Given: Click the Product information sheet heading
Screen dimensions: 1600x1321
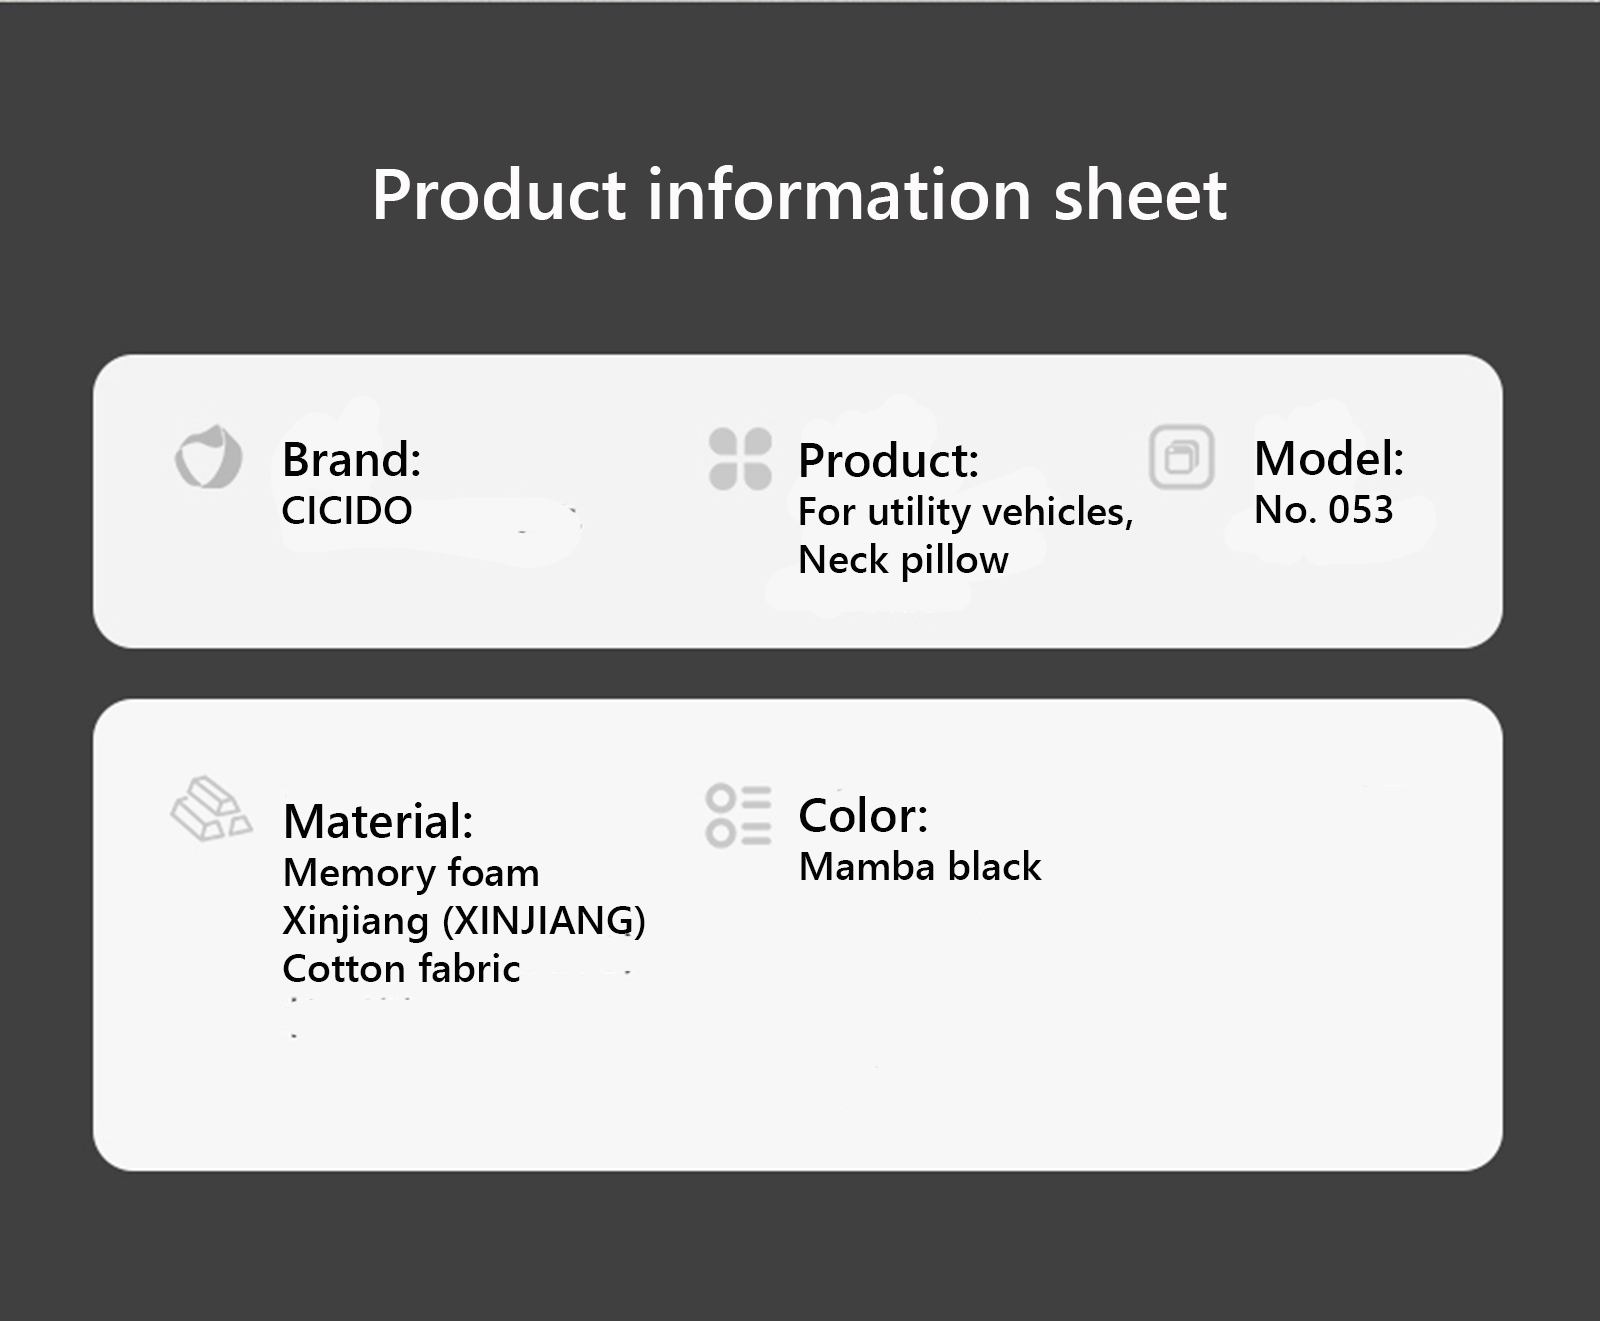Looking at the screenshot, I should 799,194.
